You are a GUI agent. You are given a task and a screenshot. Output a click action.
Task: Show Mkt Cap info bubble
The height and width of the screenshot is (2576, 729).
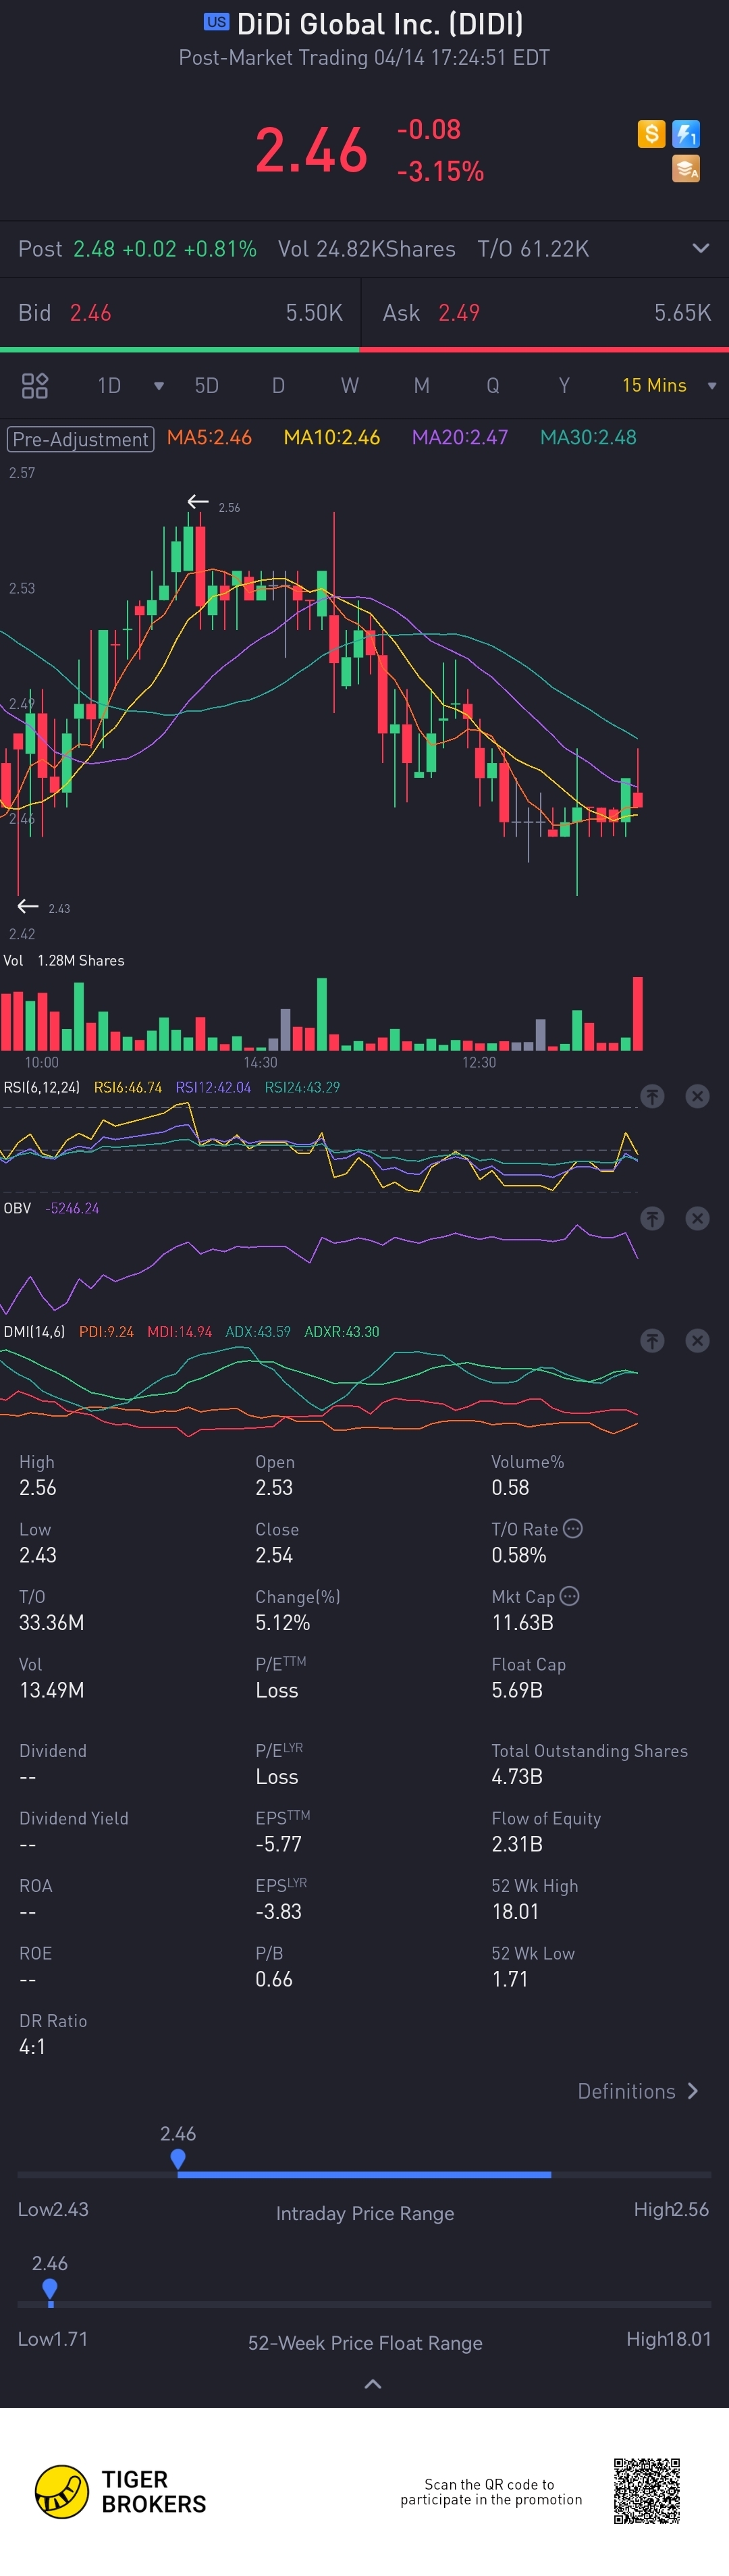pyautogui.click(x=570, y=1596)
